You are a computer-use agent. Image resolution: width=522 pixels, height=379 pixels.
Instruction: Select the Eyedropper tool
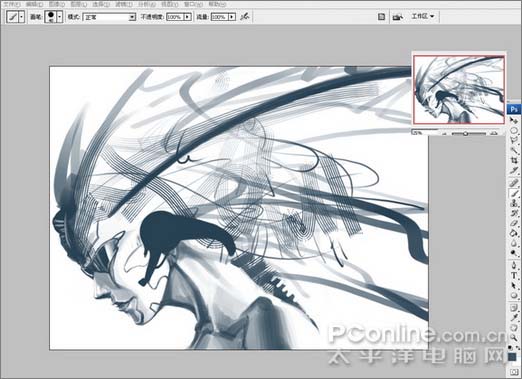point(514,317)
